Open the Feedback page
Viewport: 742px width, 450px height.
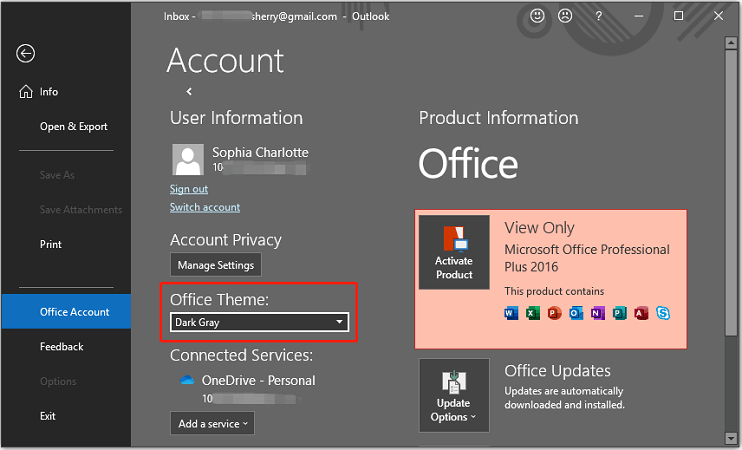(62, 346)
